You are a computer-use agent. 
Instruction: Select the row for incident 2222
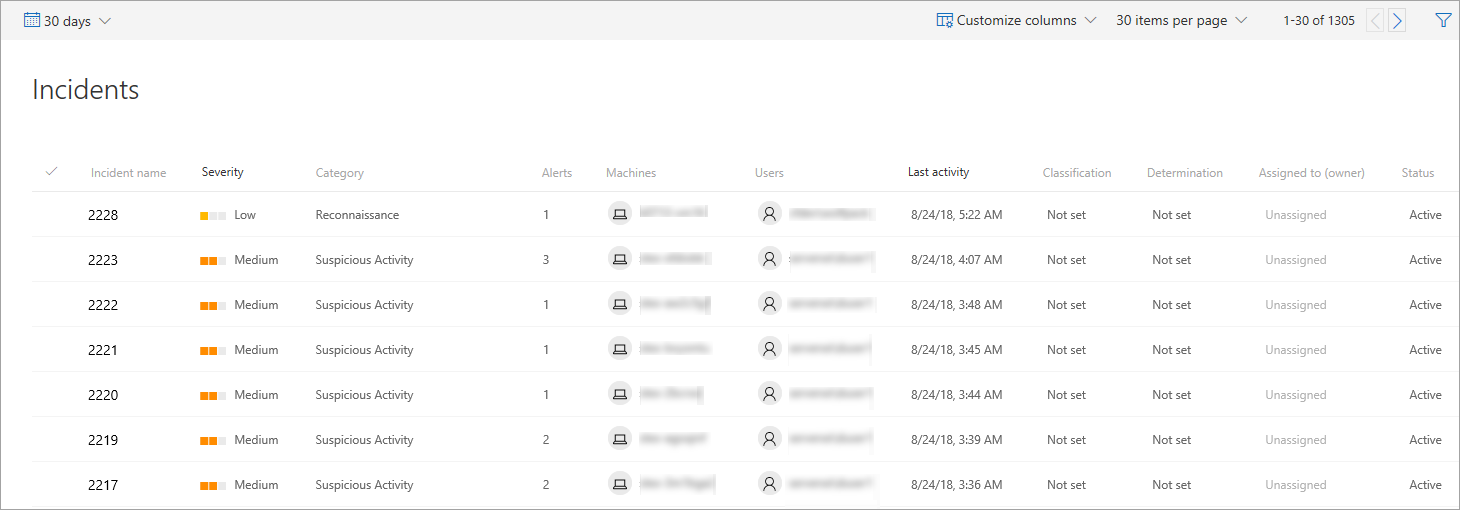(52, 305)
